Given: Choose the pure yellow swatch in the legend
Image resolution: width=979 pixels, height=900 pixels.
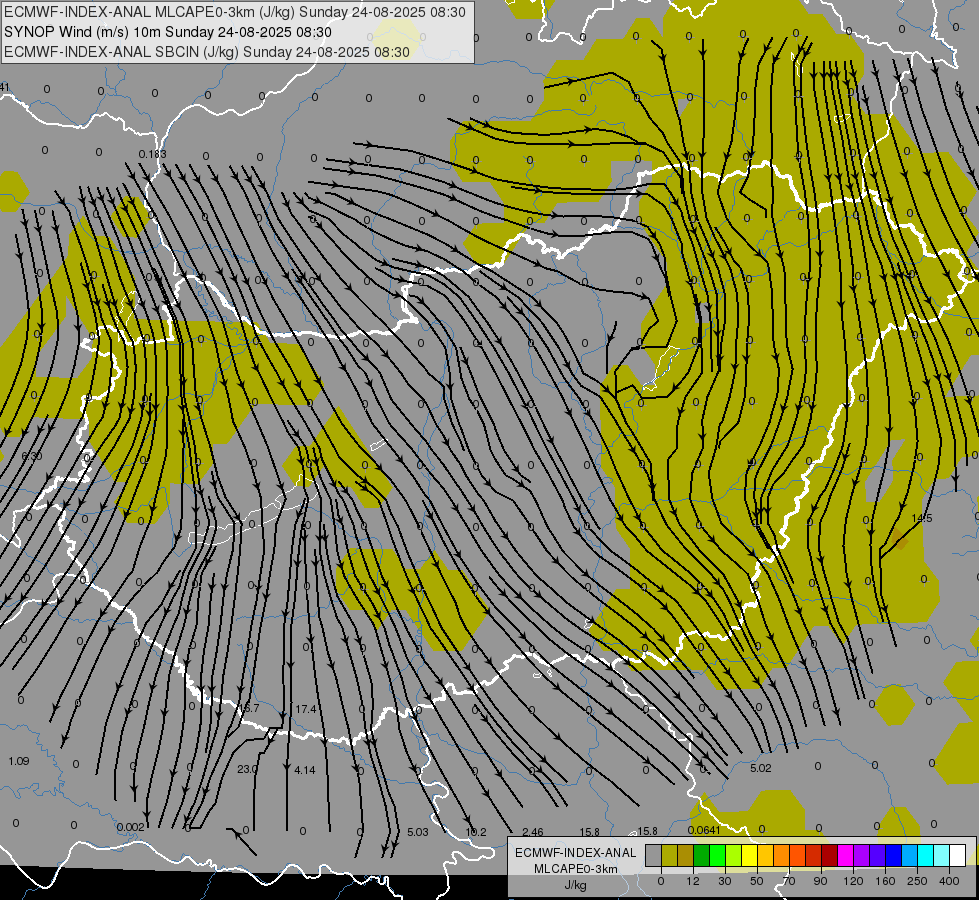Looking at the screenshot, I should coord(750,855).
